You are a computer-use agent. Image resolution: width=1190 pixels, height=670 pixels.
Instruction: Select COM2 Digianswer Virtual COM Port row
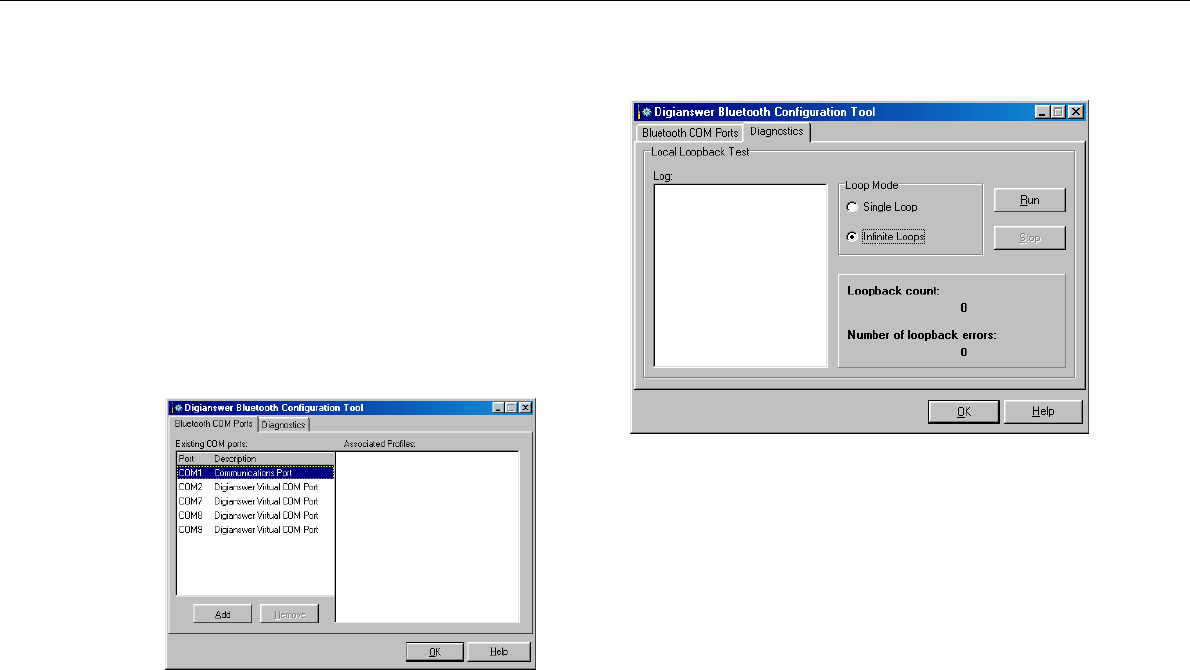(x=255, y=487)
